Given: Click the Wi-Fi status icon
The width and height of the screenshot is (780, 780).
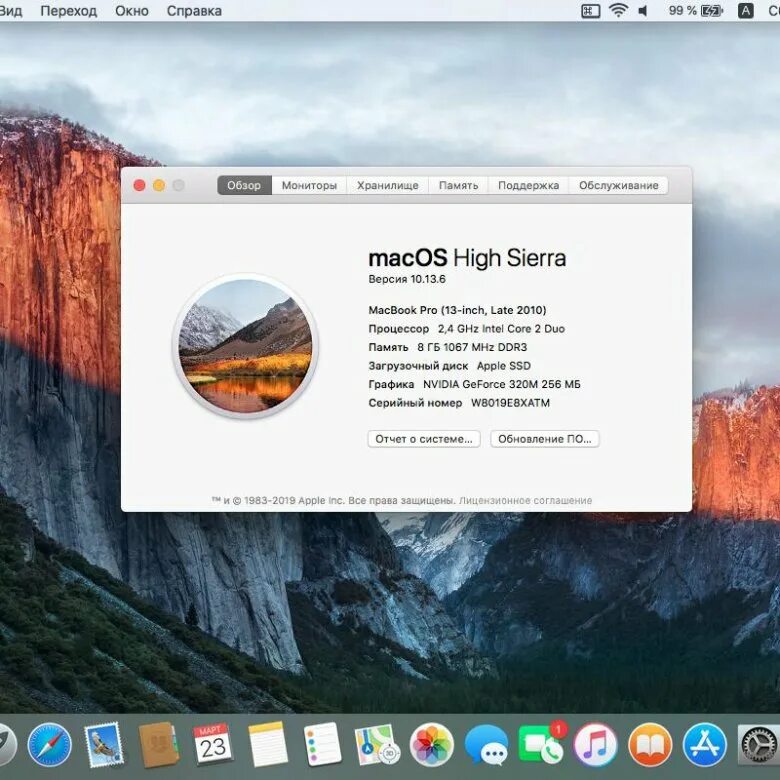Looking at the screenshot, I should 618,10.
